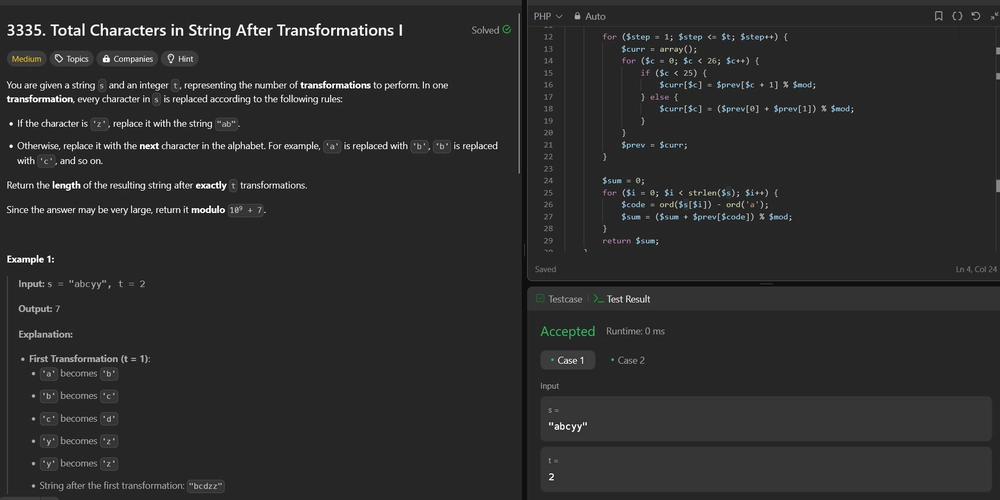
Task: Click the return $sum; code line
Action: 630,241
